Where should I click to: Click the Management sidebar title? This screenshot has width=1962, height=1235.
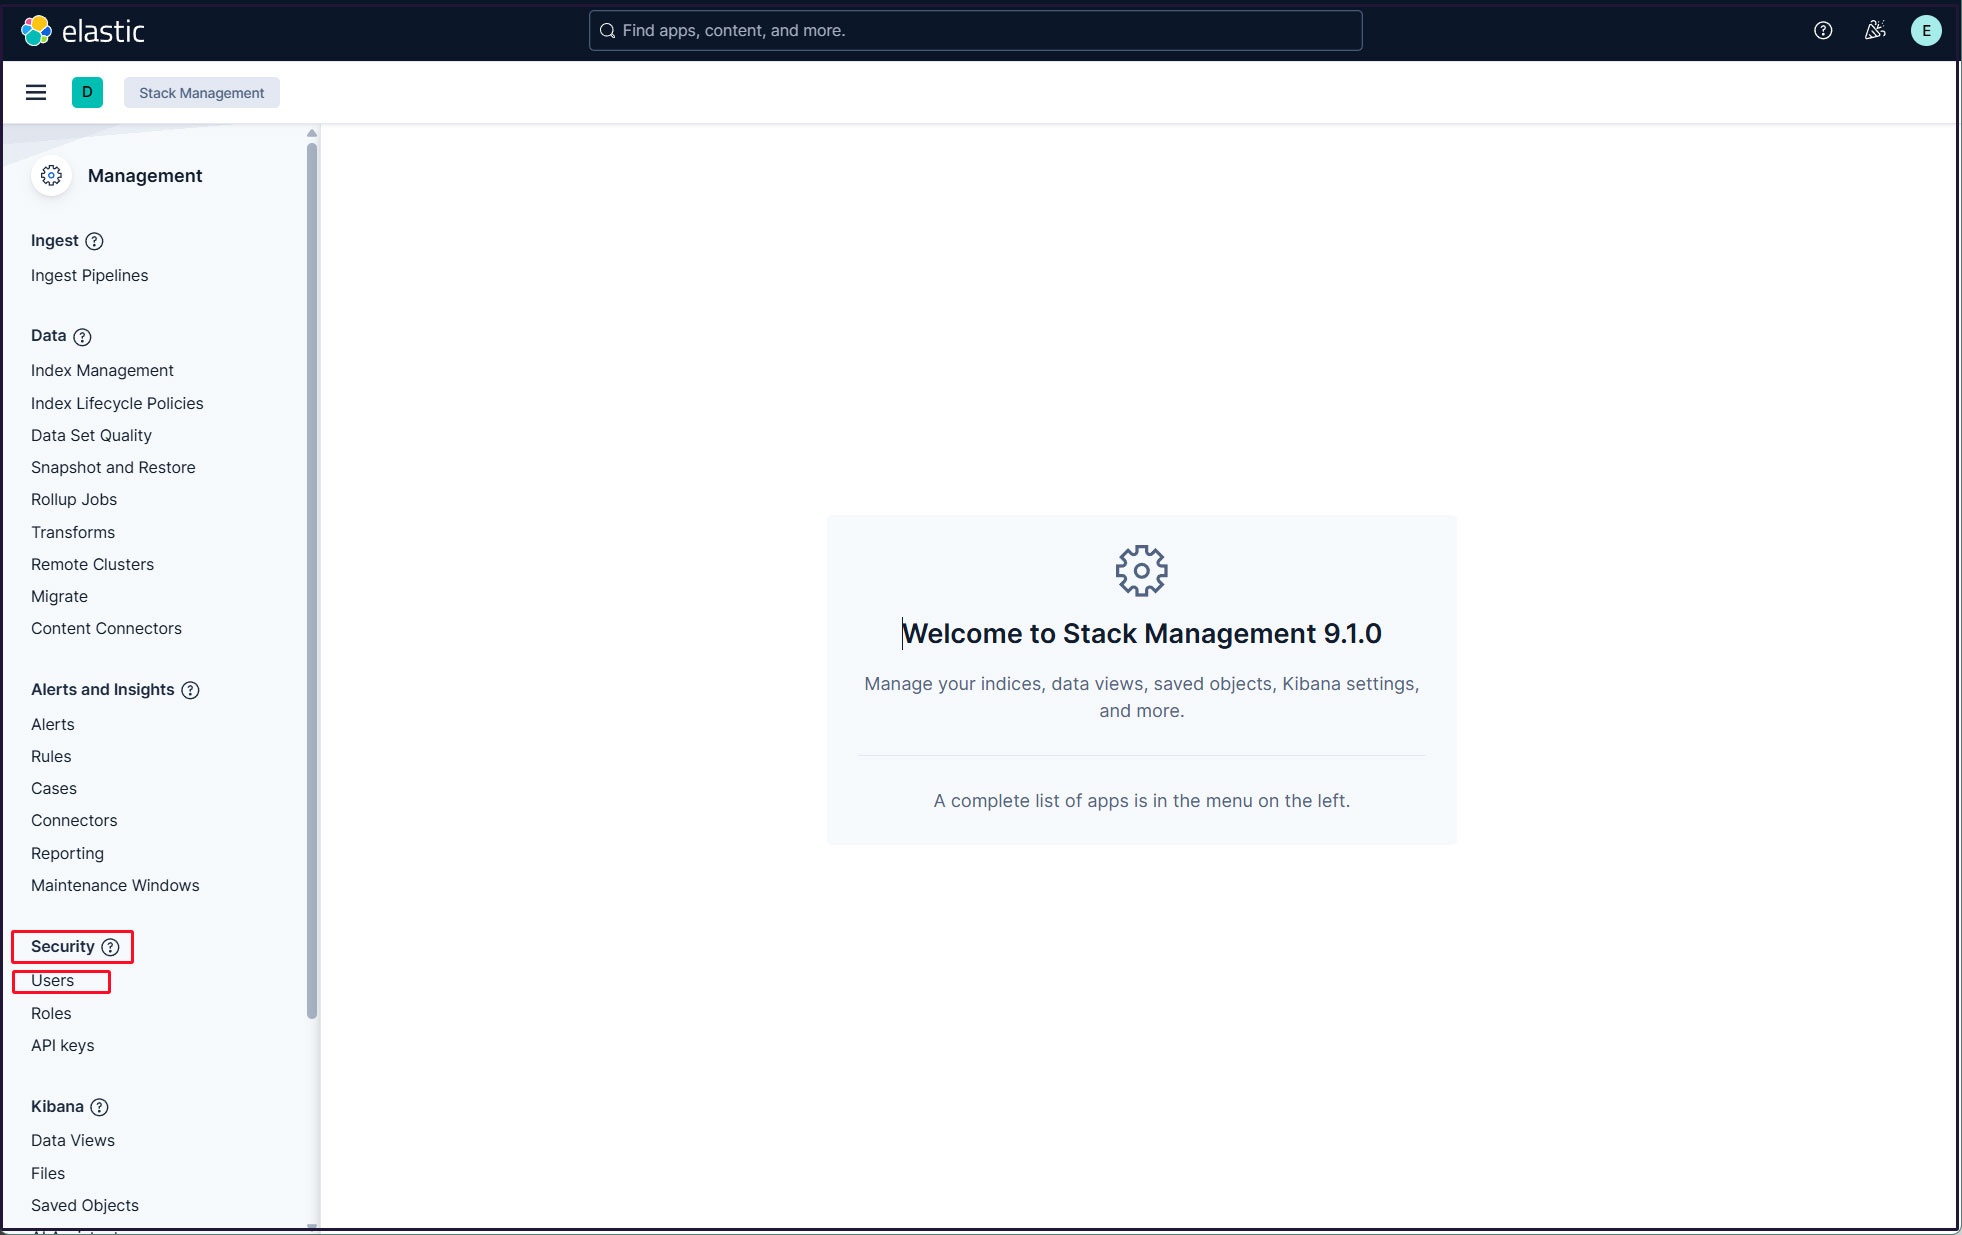[x=145, y=176]
